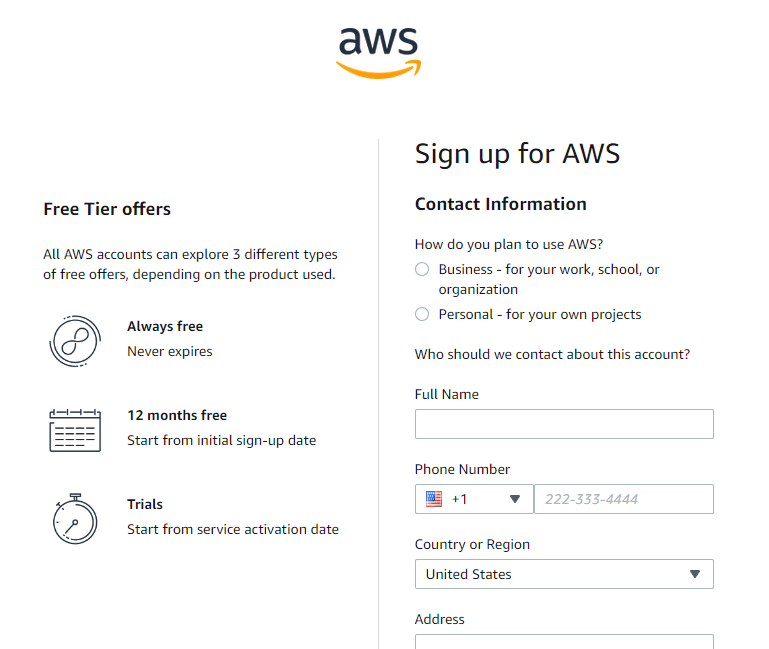Click inside the Full Name field
Screen dimensions: 769x649
[563, 424]
